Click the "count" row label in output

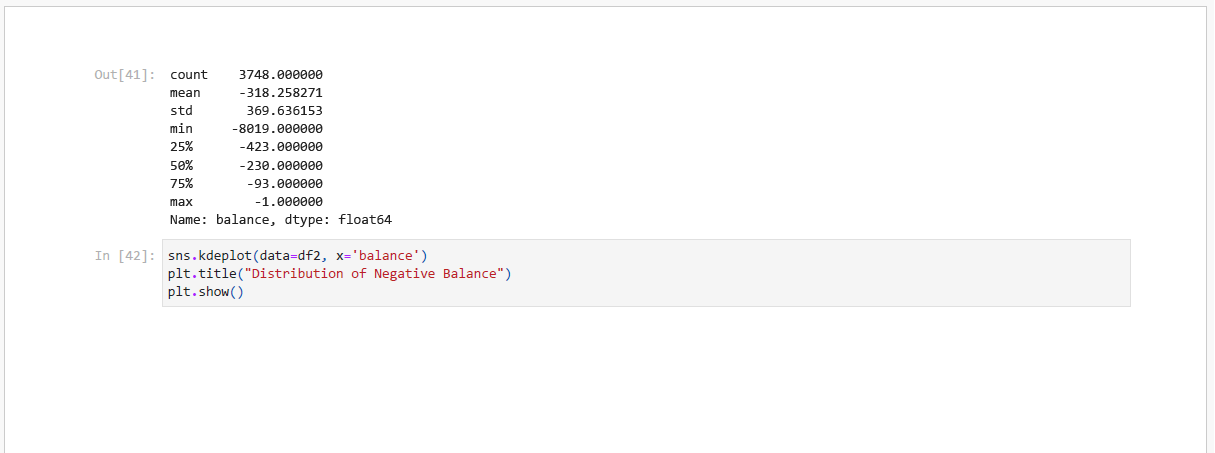click(x=189, y=75)
